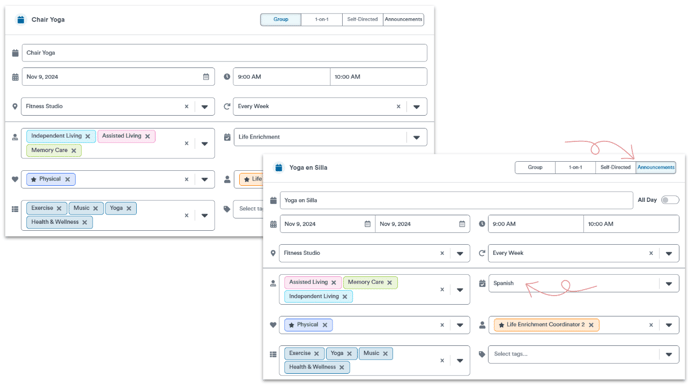Remove Life Enrichment Coordinator 2 tag
Viewport: 688px width, 385px height.
pyautogui.click(x=591, y=325)
